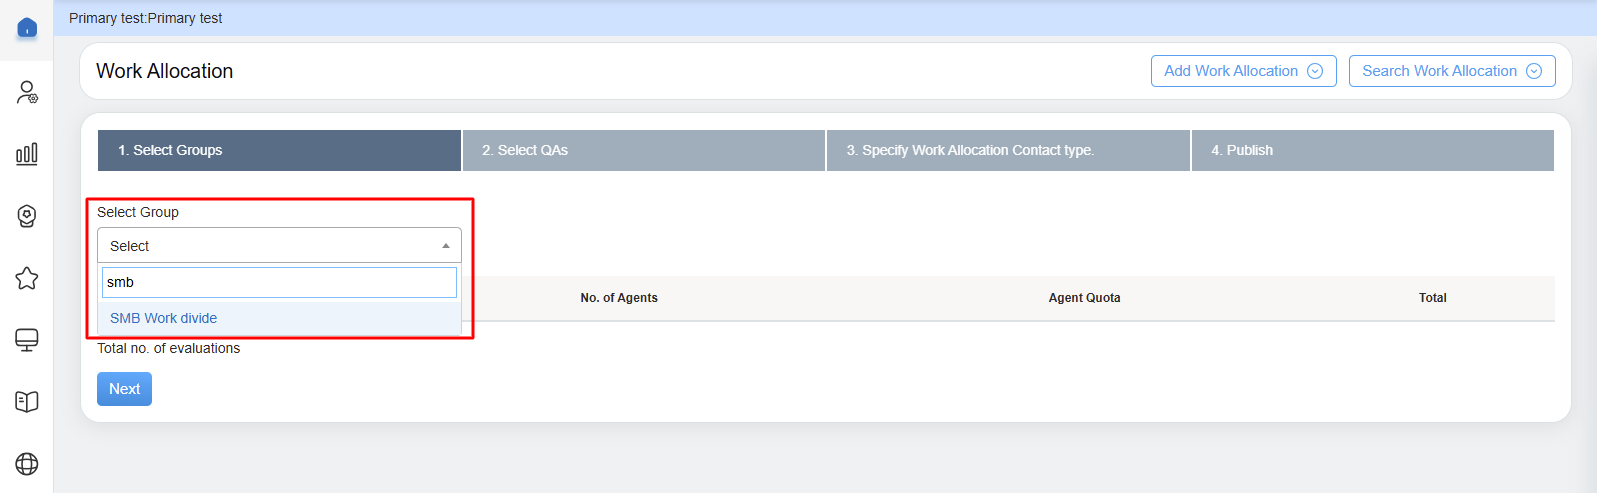
Task: Go to step 2 Select QAs
Action: (643, 150)
